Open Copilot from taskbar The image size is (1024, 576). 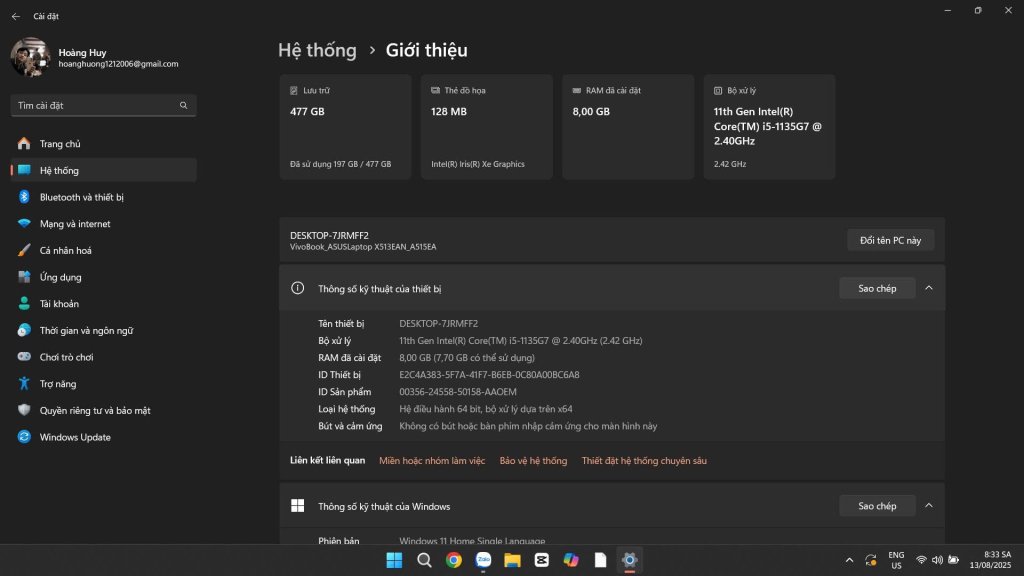(x=571, y=560)
